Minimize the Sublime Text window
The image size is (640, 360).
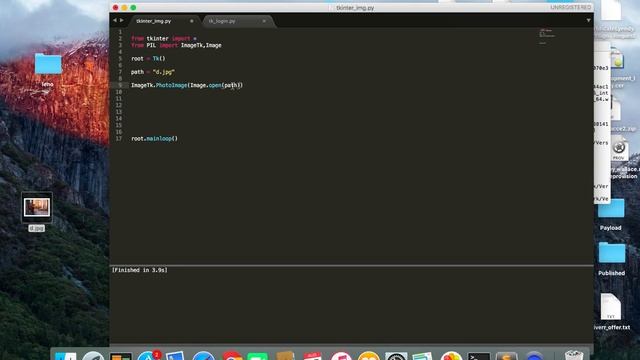click(x=124, y=7)
